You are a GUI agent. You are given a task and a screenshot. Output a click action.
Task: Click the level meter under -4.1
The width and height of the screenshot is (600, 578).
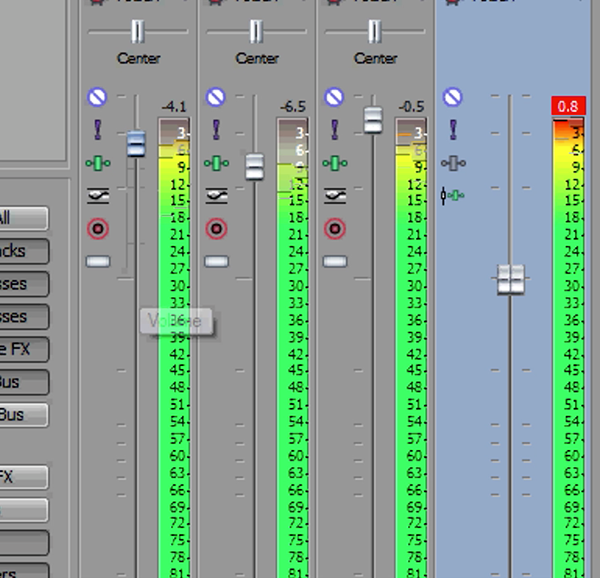pos(174,347)
